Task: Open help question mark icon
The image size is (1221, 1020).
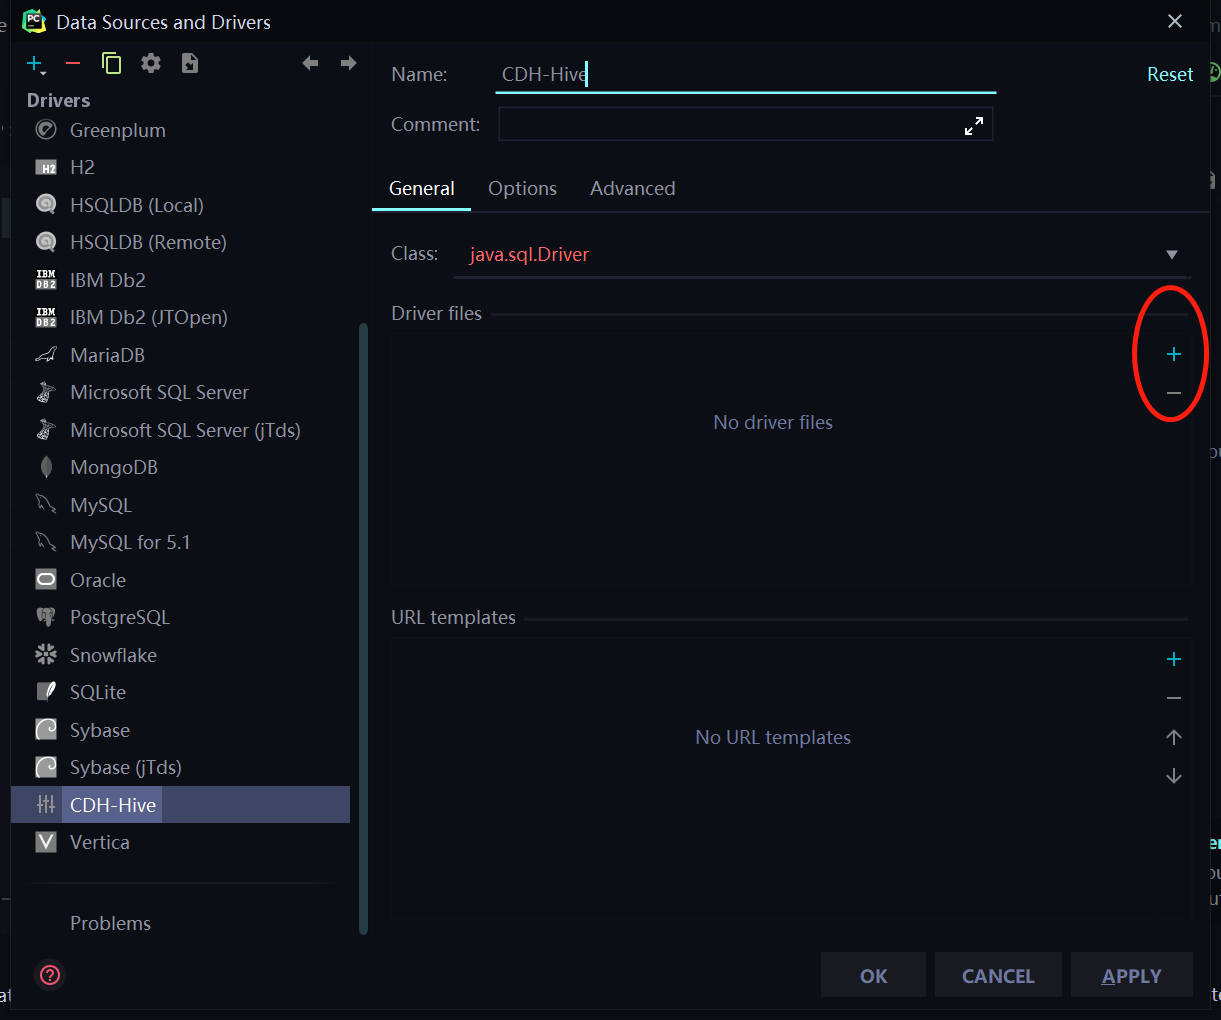Action: 50,975
